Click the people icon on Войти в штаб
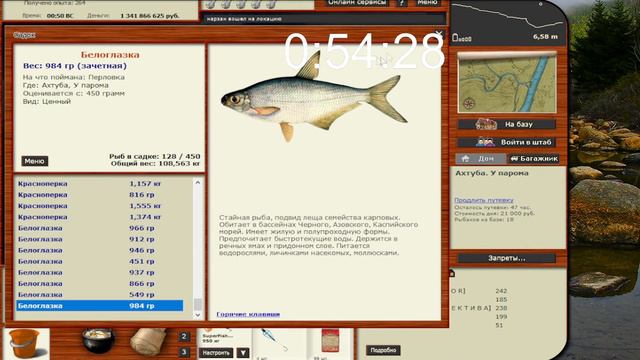The width and height of the screenshot is (640, 360). point(485,142)
